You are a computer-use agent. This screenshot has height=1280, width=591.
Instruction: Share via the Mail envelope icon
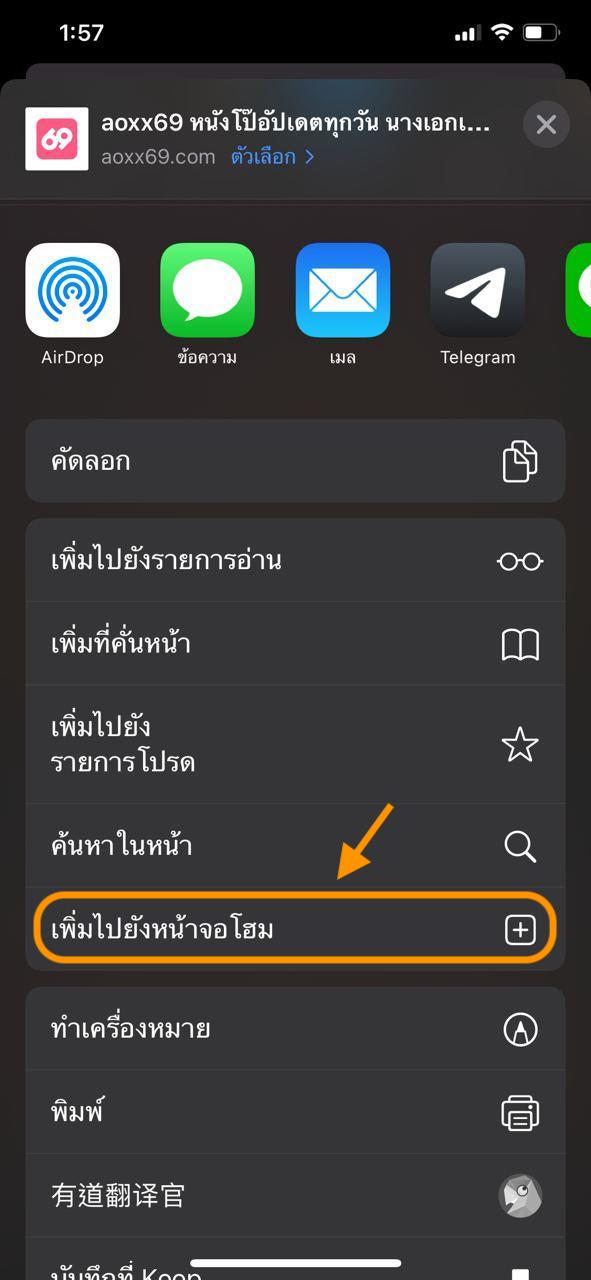pos(343,290)
